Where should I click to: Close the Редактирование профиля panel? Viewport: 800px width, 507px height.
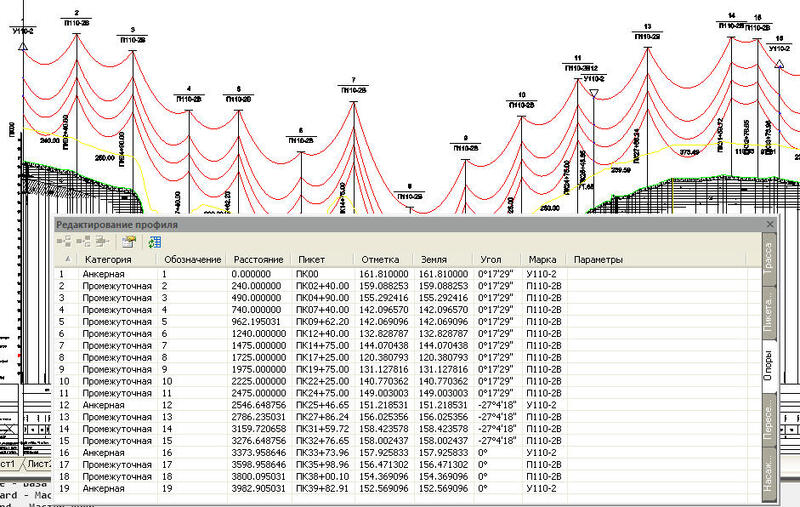[770, 224]
